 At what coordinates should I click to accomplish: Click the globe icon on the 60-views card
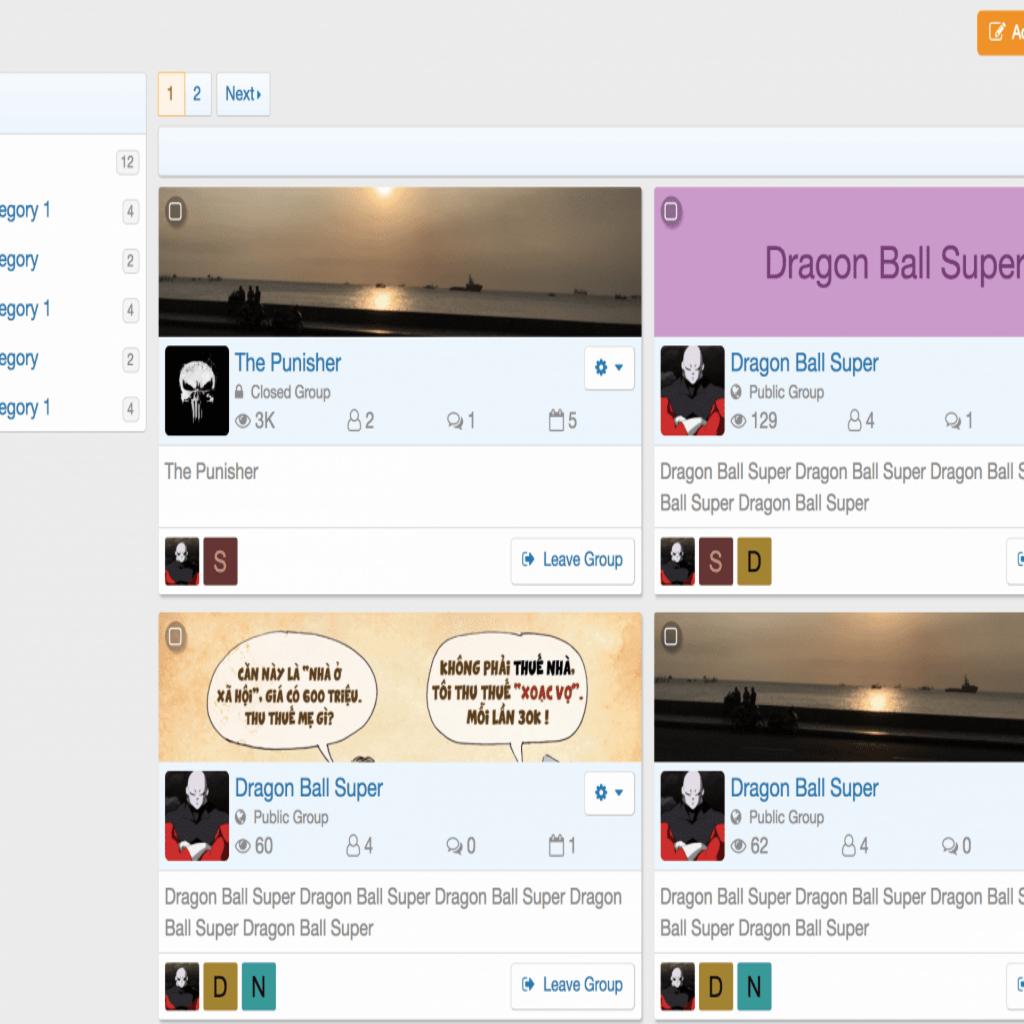(x=240, y=817)
